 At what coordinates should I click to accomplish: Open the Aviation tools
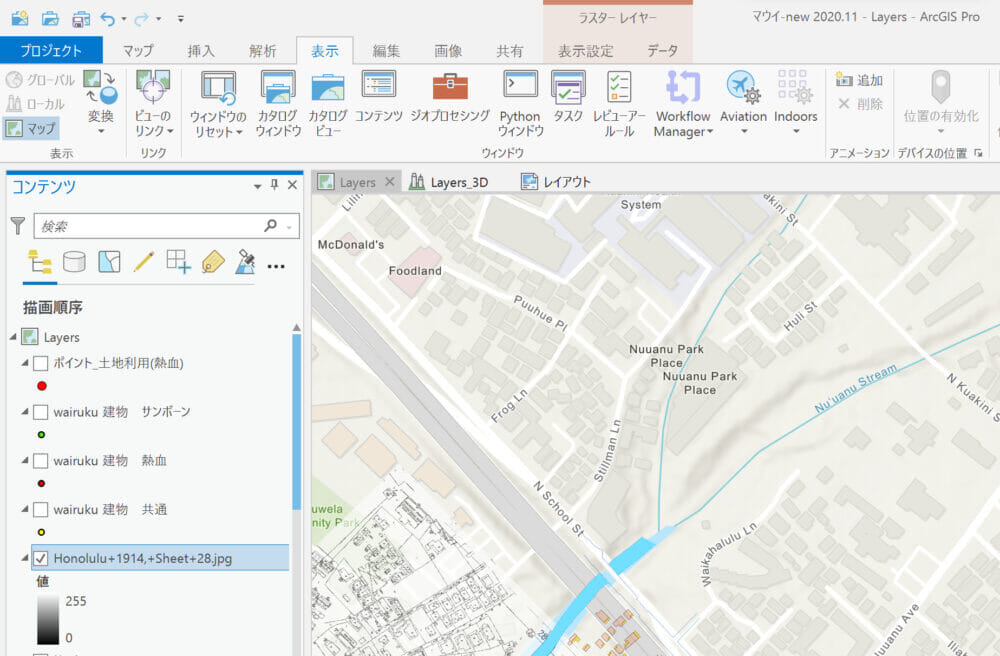click(743, 102)
